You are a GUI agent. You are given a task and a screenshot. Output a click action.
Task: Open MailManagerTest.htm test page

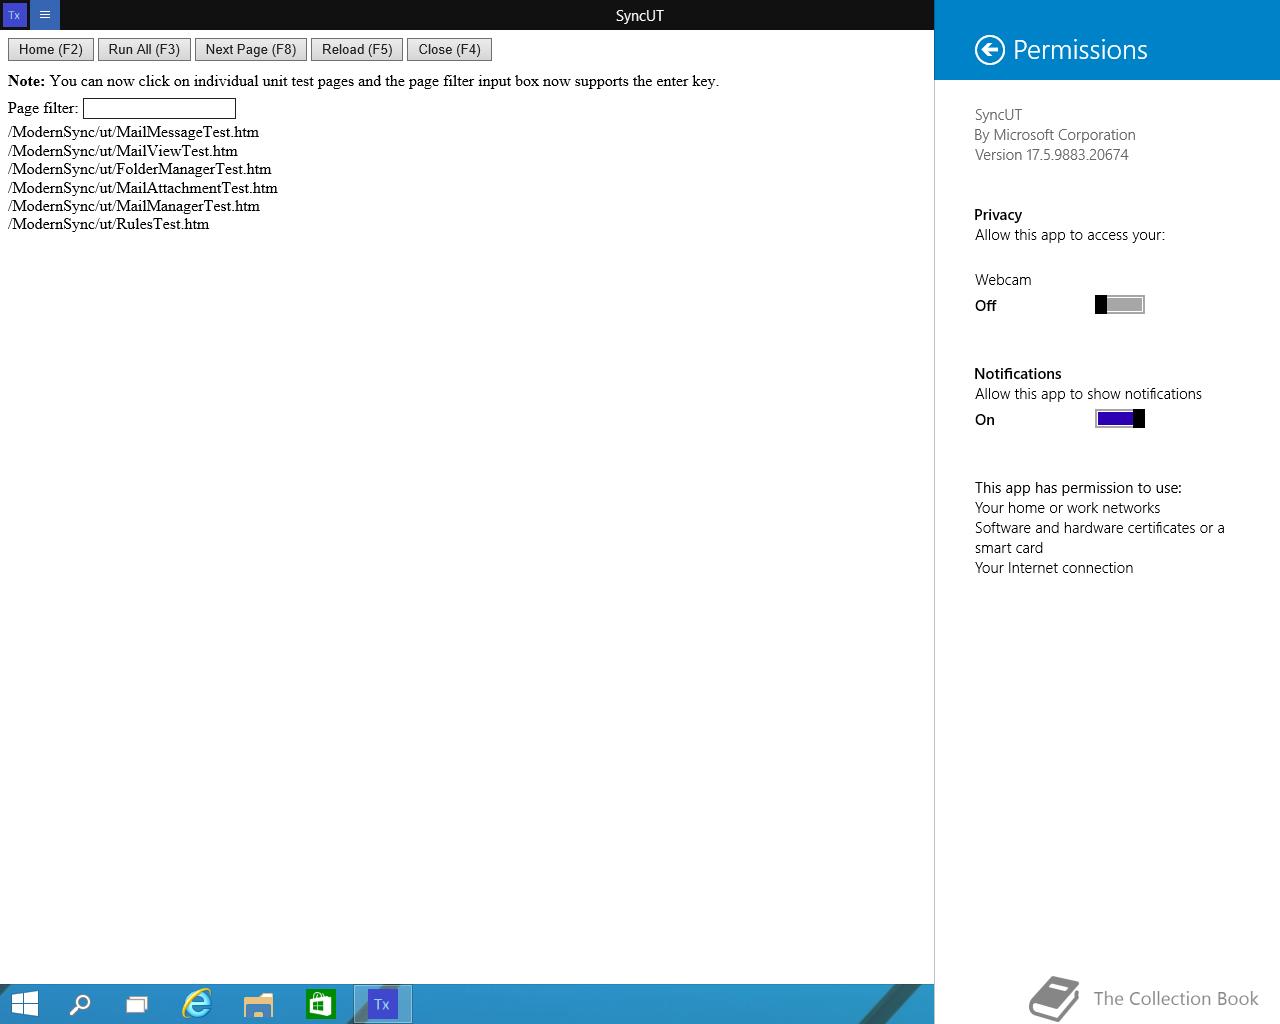[134, 206]
